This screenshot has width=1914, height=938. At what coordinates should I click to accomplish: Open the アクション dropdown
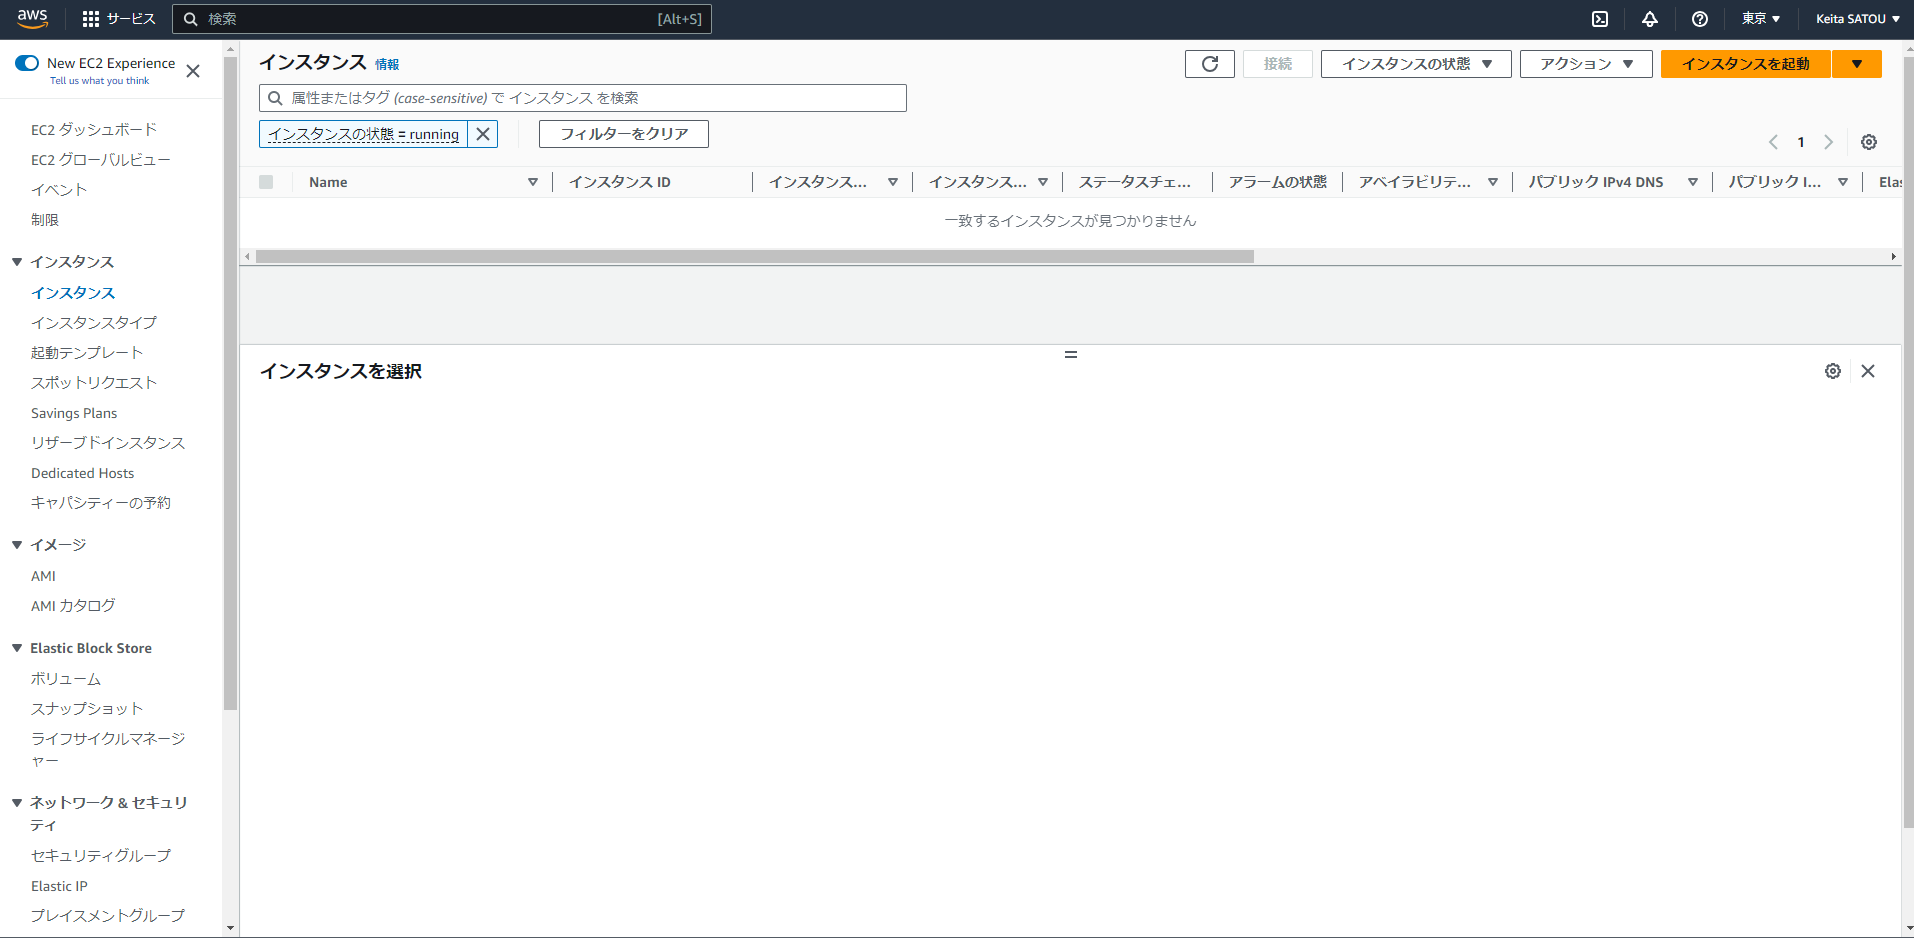(1586, 64)
